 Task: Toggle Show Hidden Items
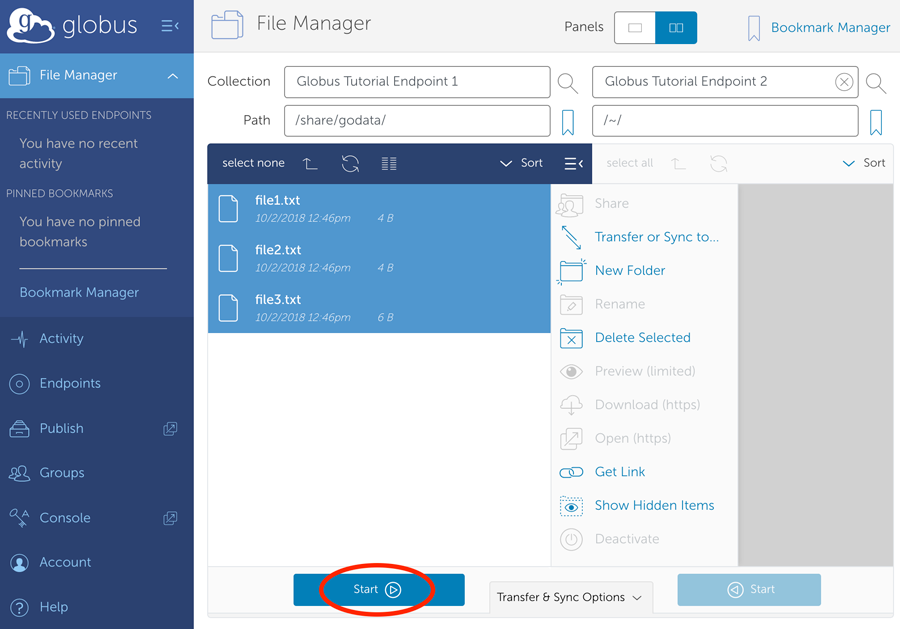[x=654, y=506]
